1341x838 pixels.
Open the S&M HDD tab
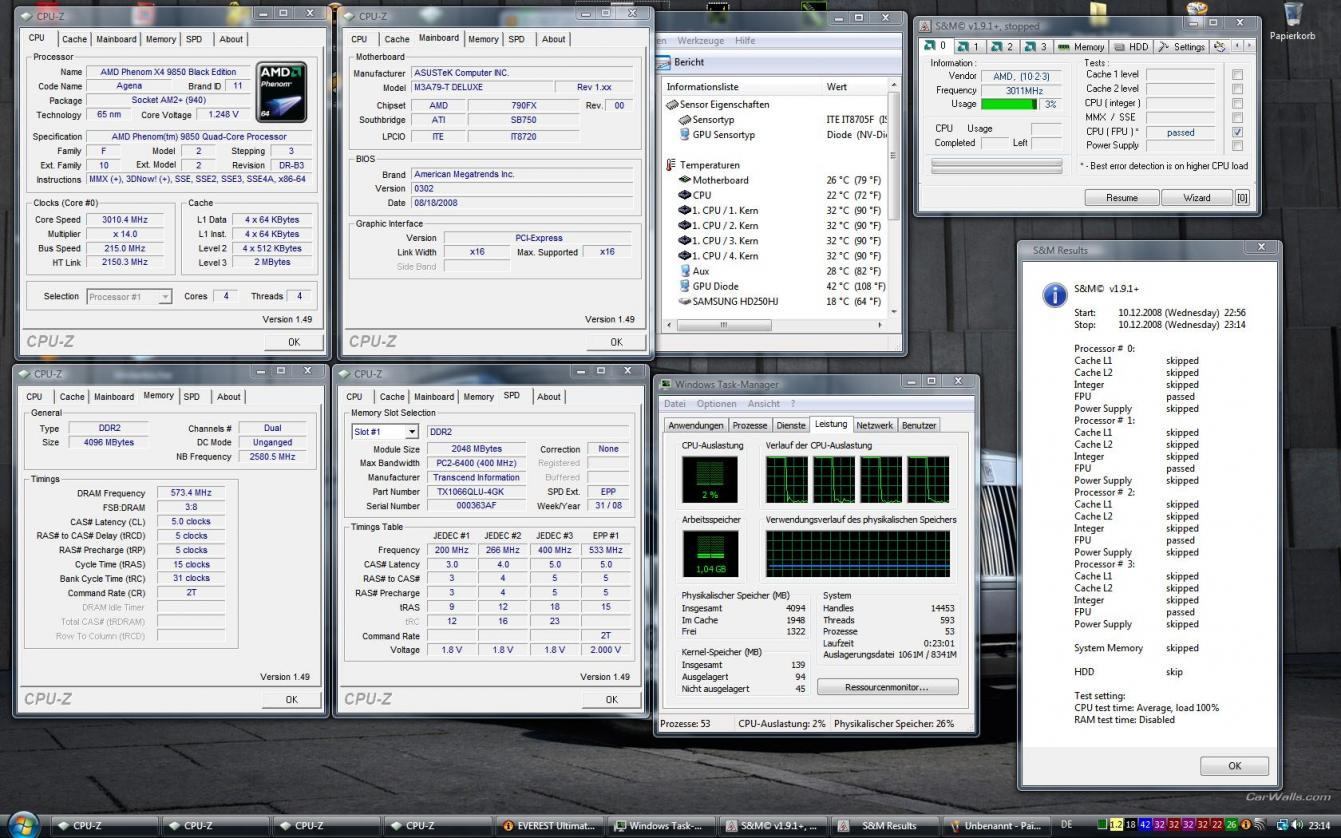coord(1131,46)
